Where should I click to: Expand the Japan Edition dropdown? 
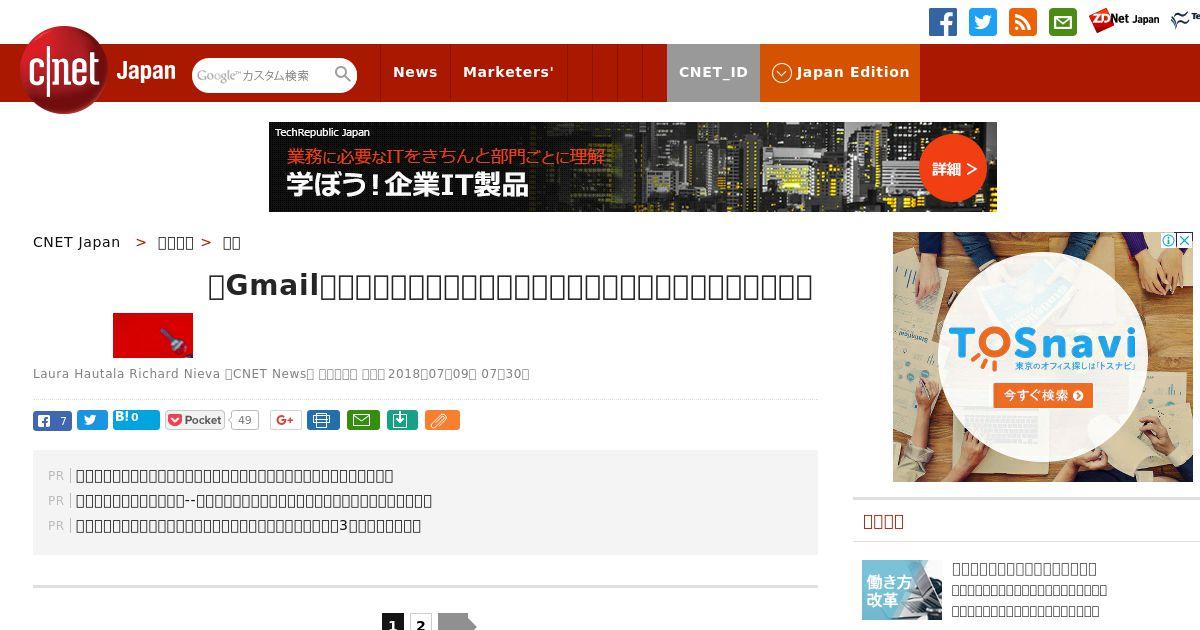click(840, 72)
